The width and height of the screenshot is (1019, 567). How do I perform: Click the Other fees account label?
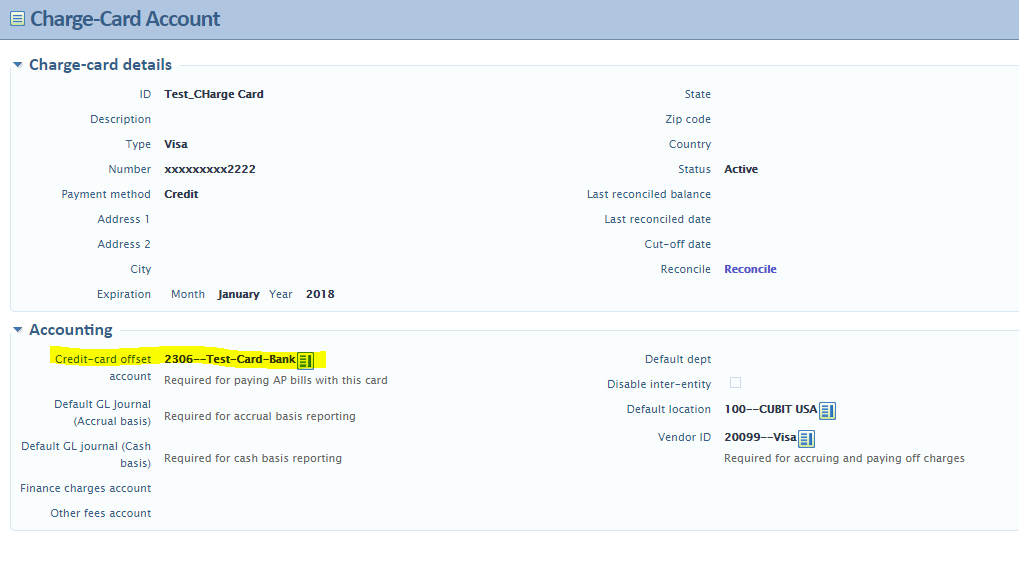101,514
